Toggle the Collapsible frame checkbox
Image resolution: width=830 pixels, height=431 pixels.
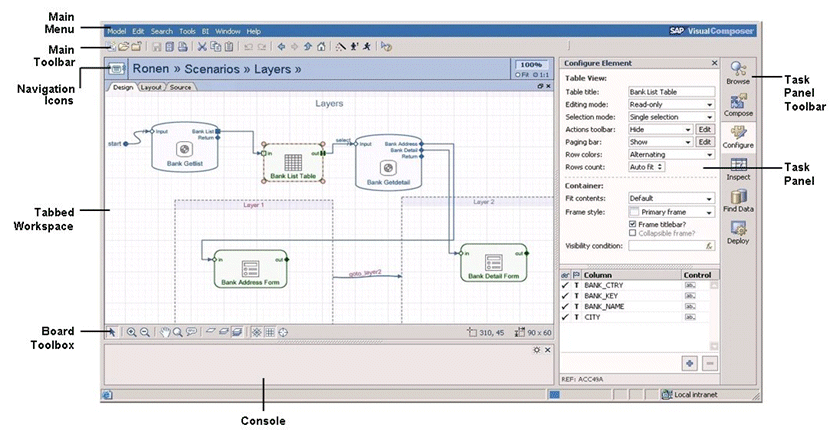pyautogui.click(x=633, y=233)
